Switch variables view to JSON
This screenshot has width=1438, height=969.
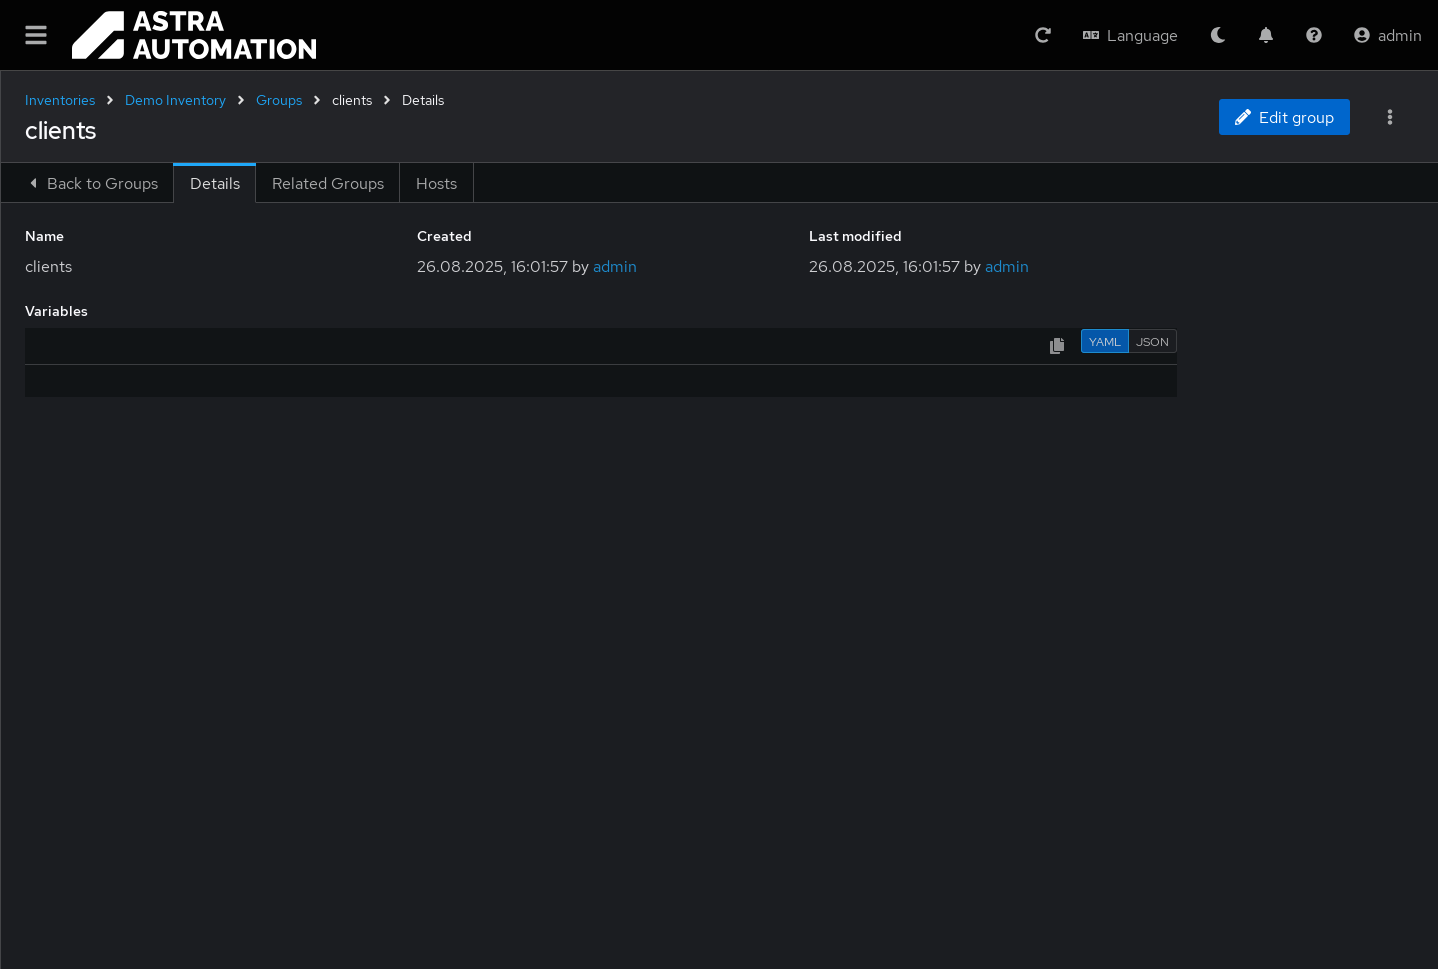tap(1152, 342)
